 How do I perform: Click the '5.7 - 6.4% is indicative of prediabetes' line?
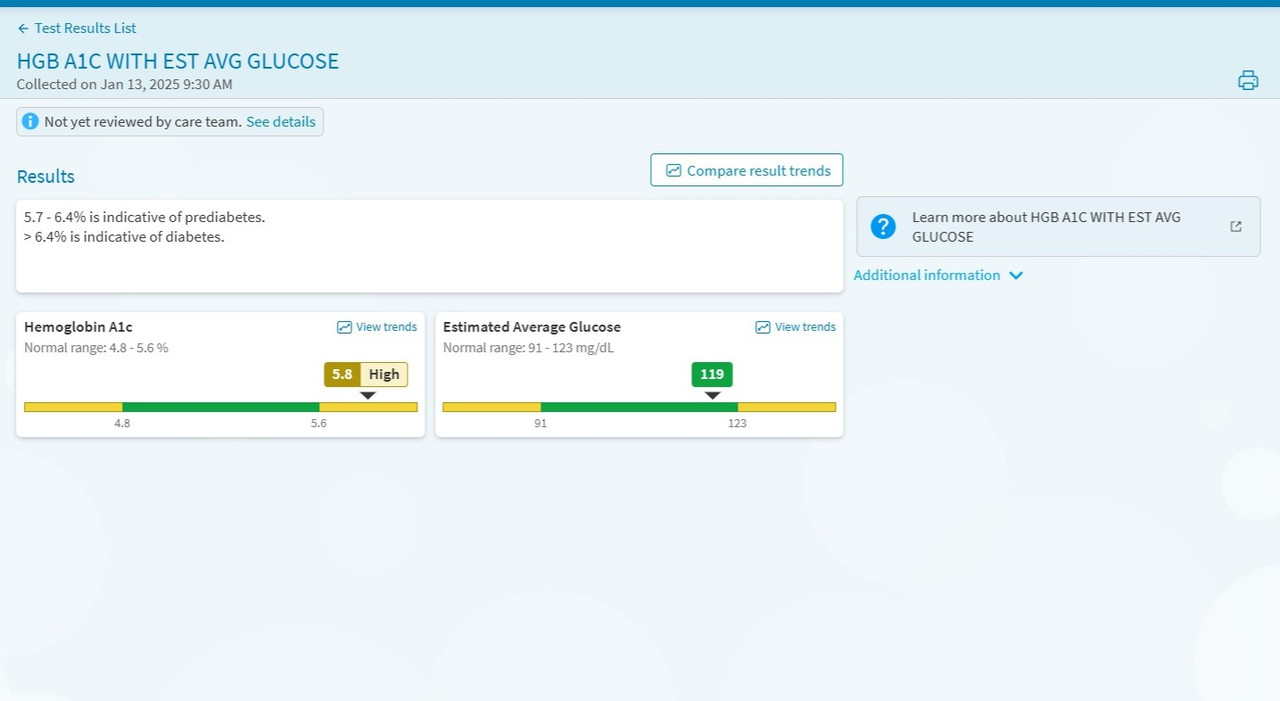pyautogui.click(x=145, y=217)
